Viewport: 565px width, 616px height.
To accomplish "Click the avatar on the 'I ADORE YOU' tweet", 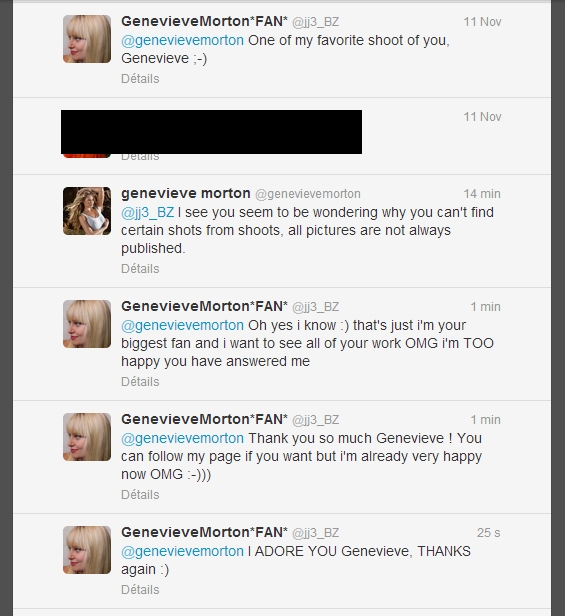I will pyautogui.click(x=87, y=550).
